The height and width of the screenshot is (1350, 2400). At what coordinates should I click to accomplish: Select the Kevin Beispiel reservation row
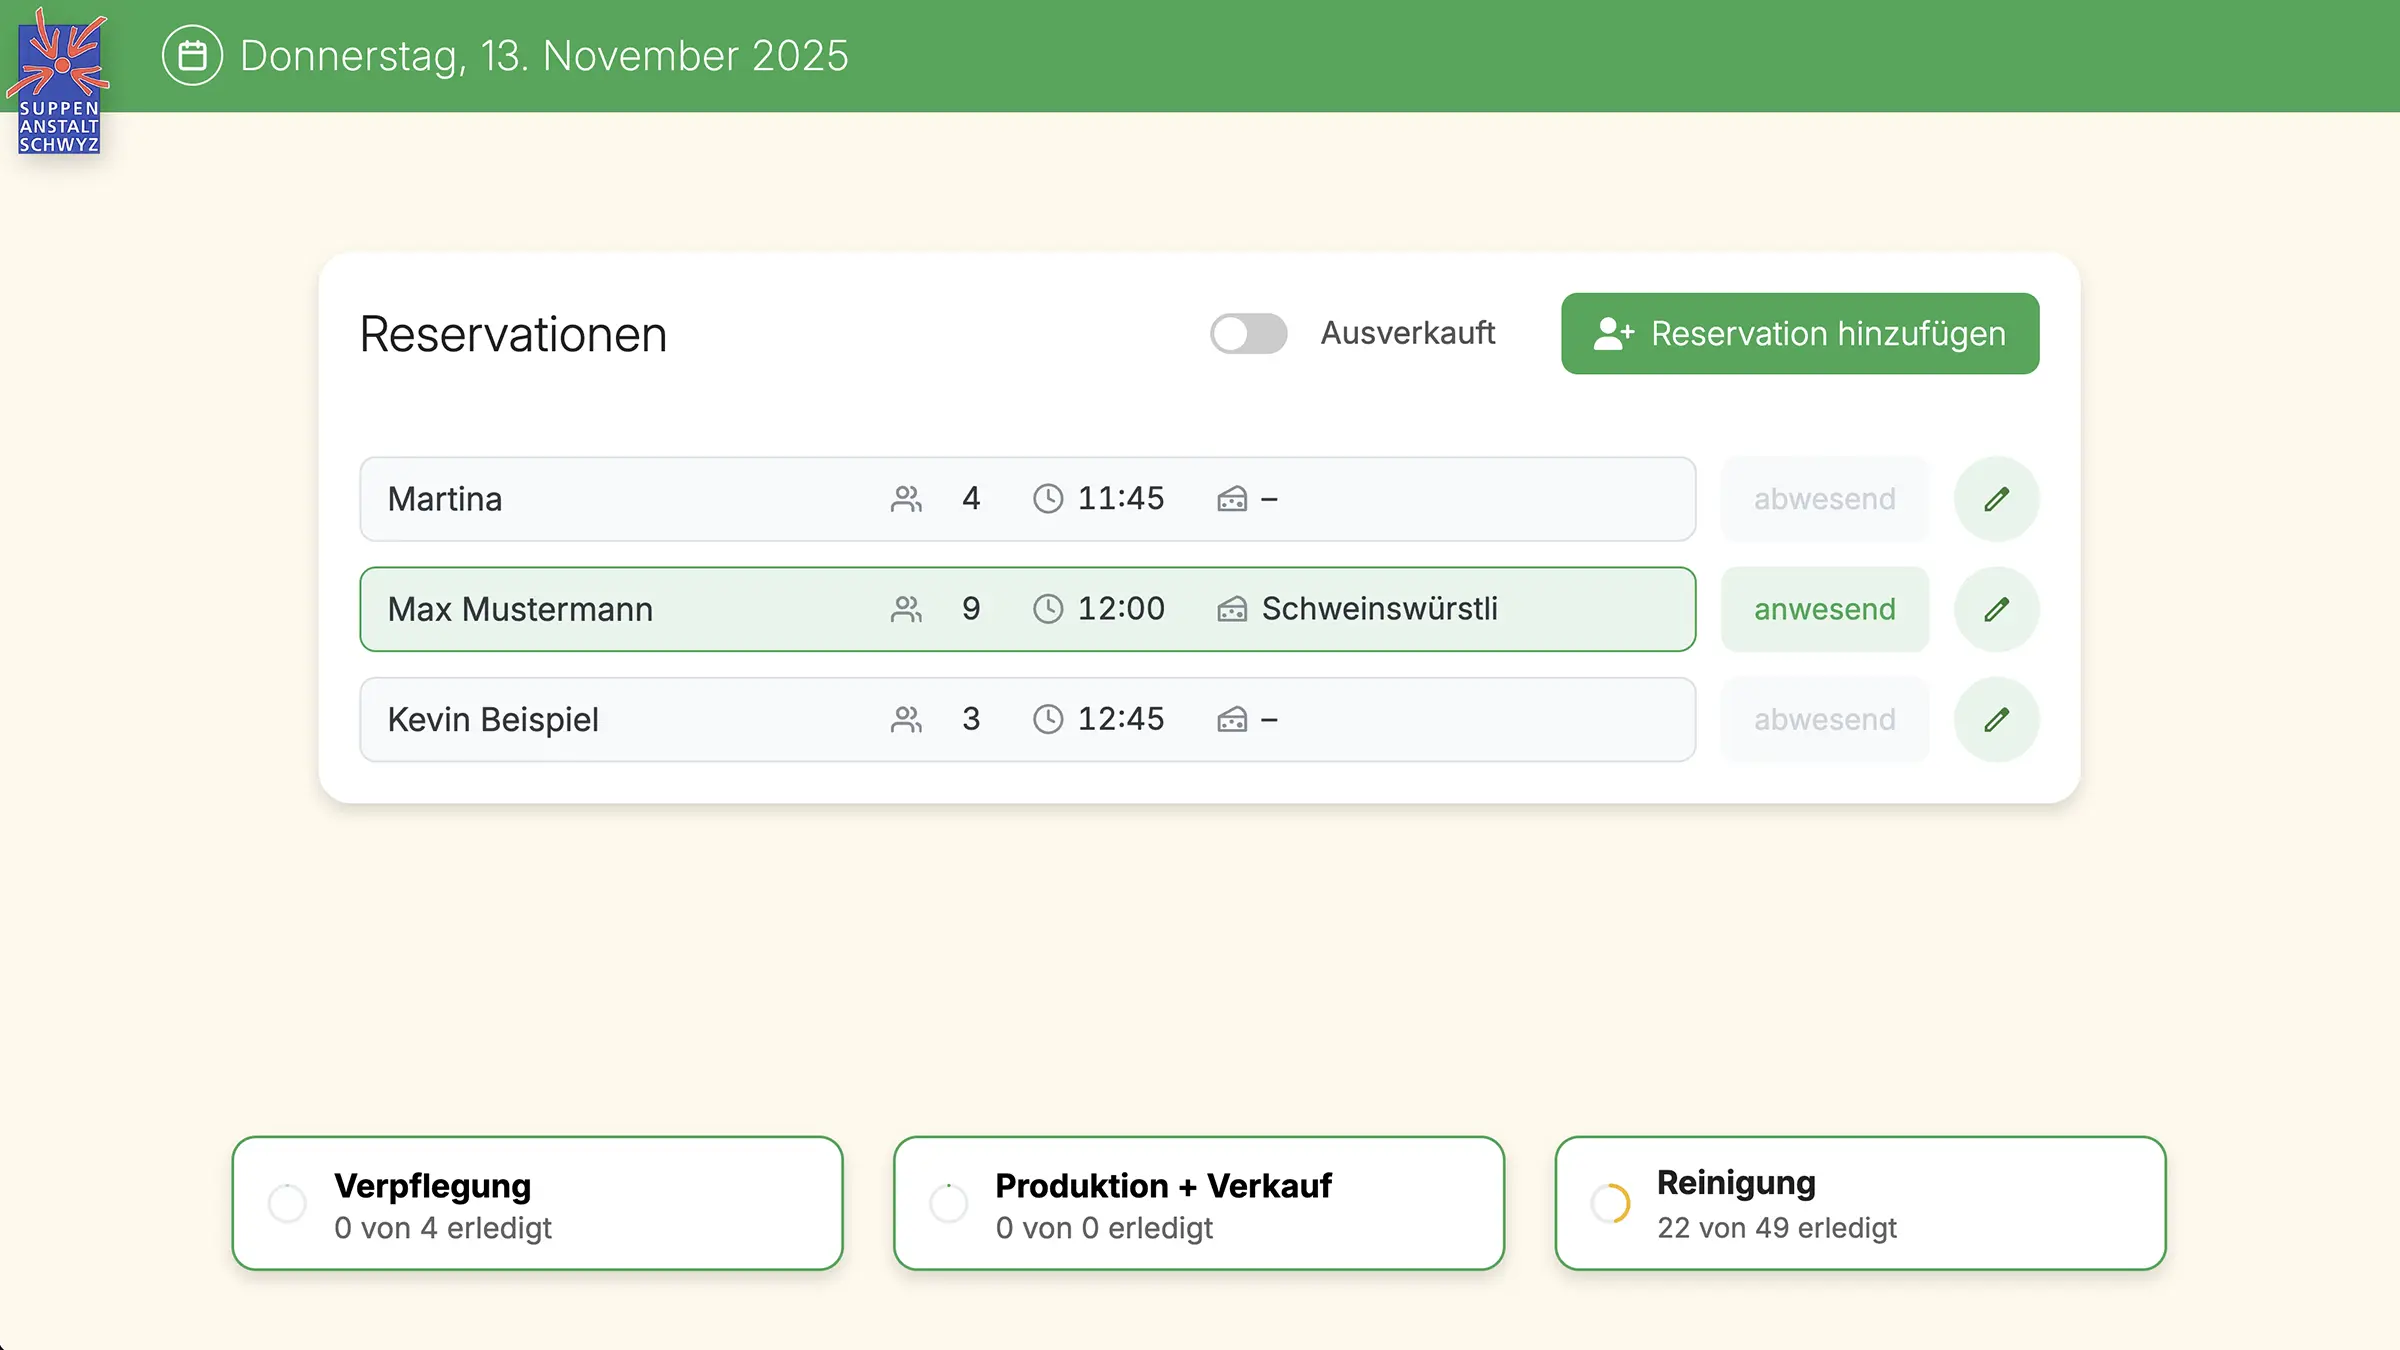point(1028,719)
